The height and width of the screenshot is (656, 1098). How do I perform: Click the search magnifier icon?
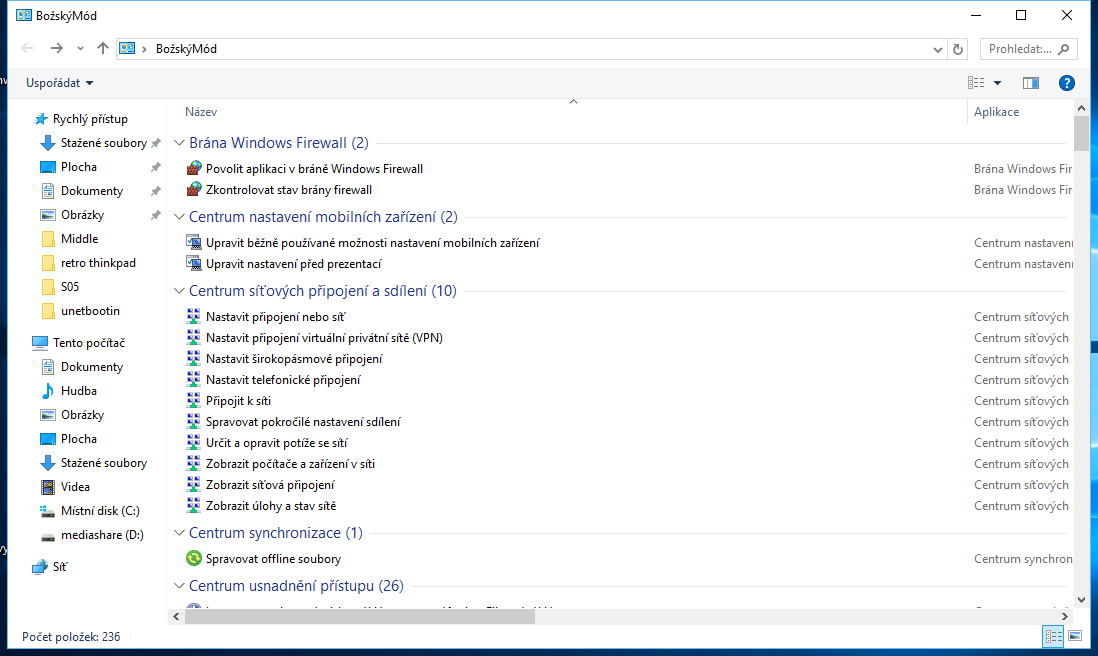[x=1064, y=49]
